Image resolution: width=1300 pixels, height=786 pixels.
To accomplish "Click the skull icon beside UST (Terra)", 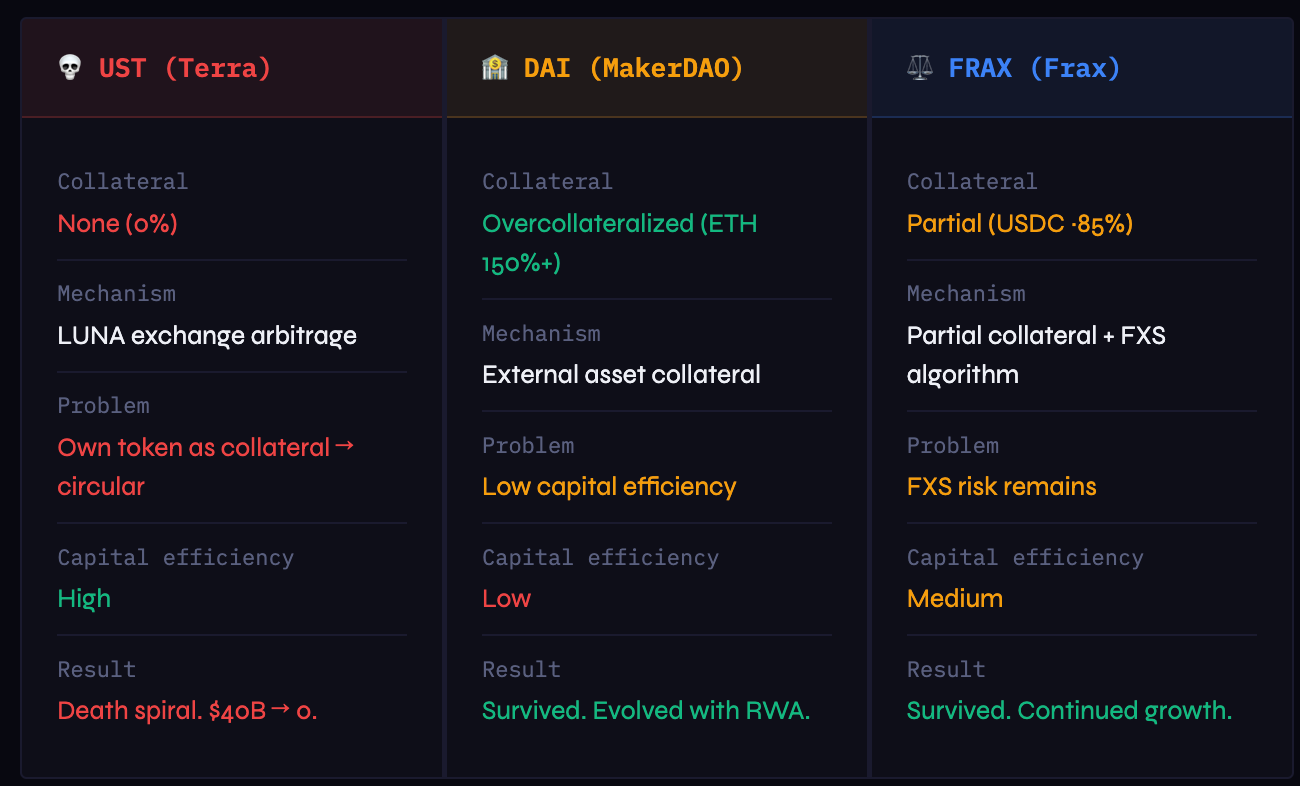I will [70, 68].
